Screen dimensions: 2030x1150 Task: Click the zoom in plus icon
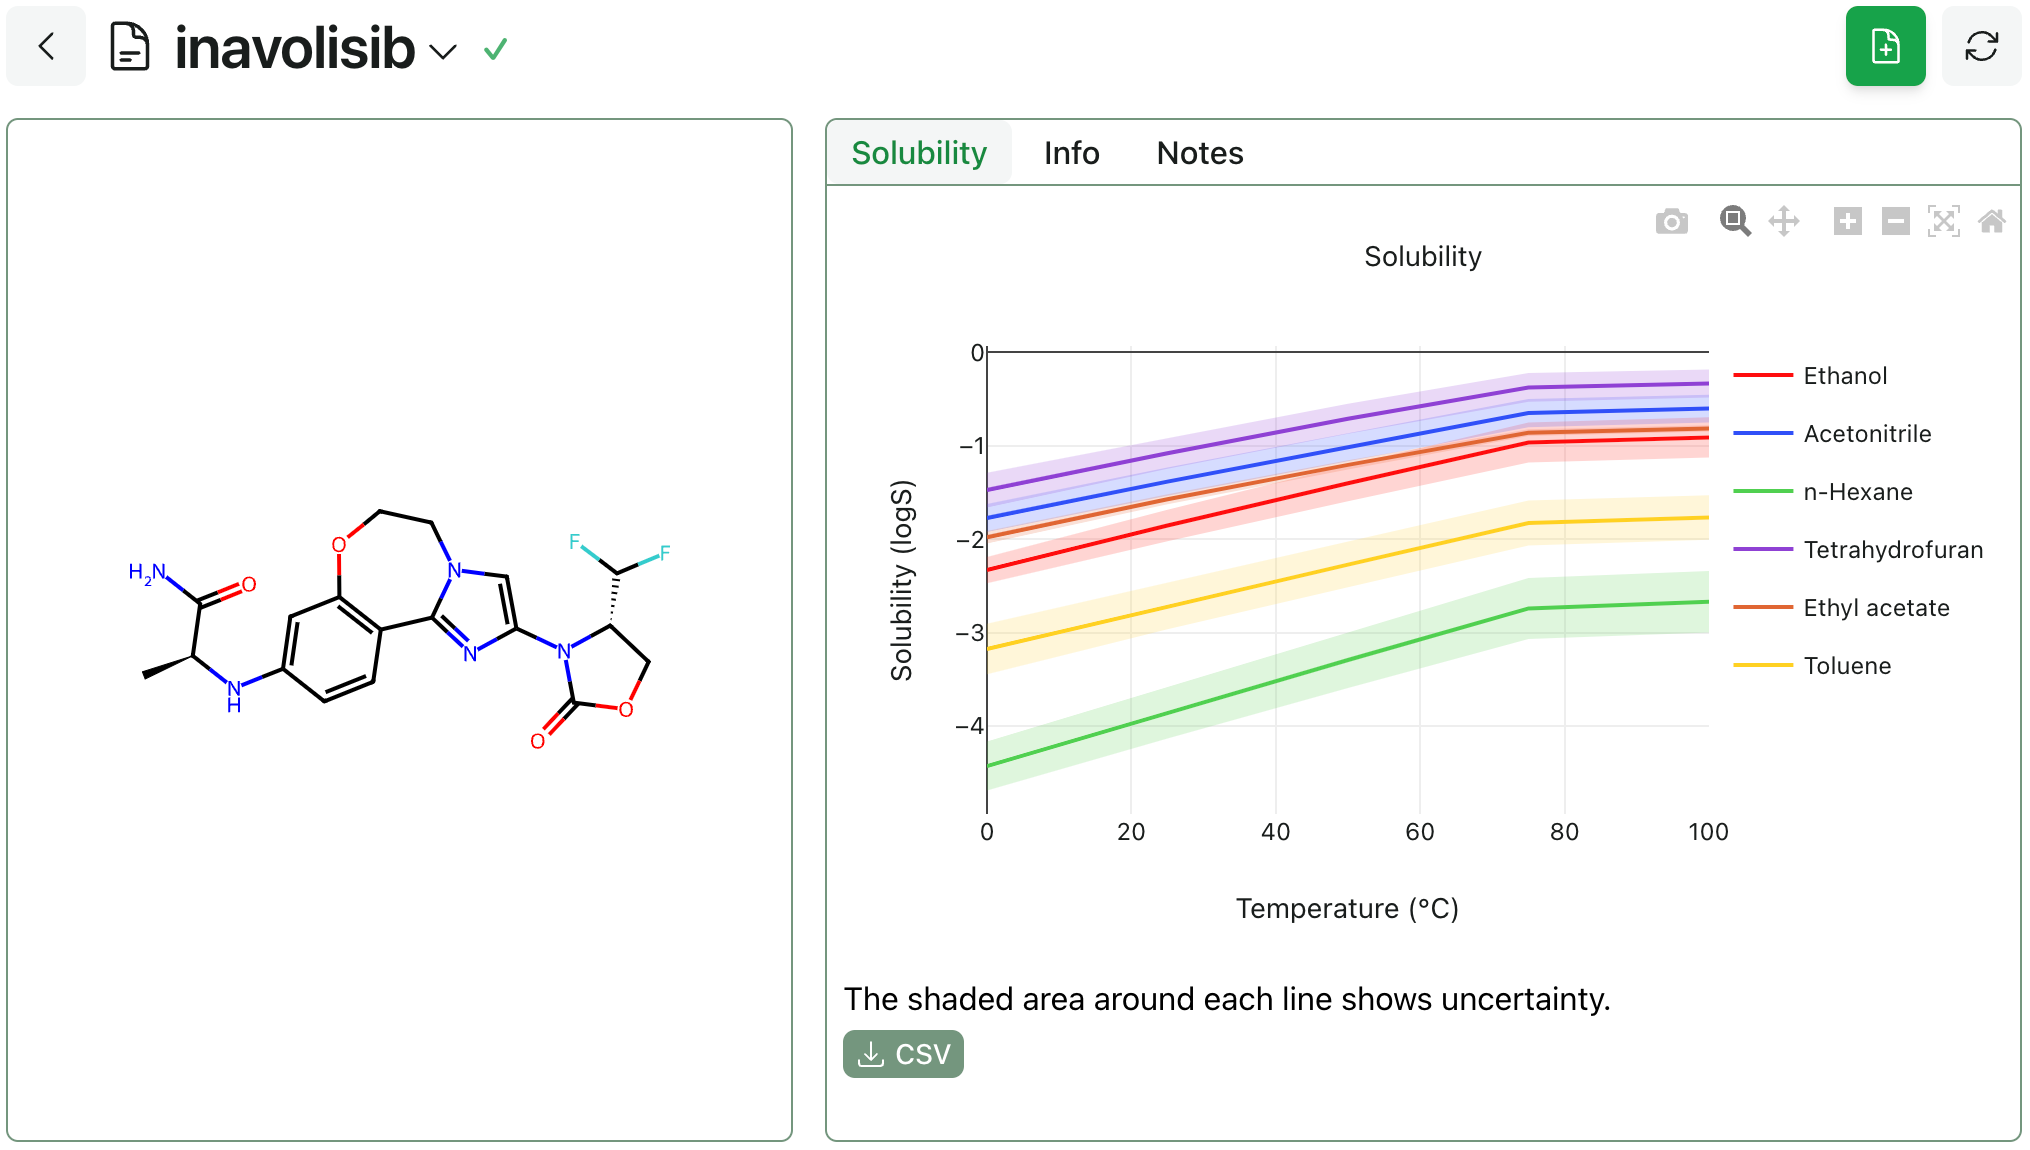1847,221
